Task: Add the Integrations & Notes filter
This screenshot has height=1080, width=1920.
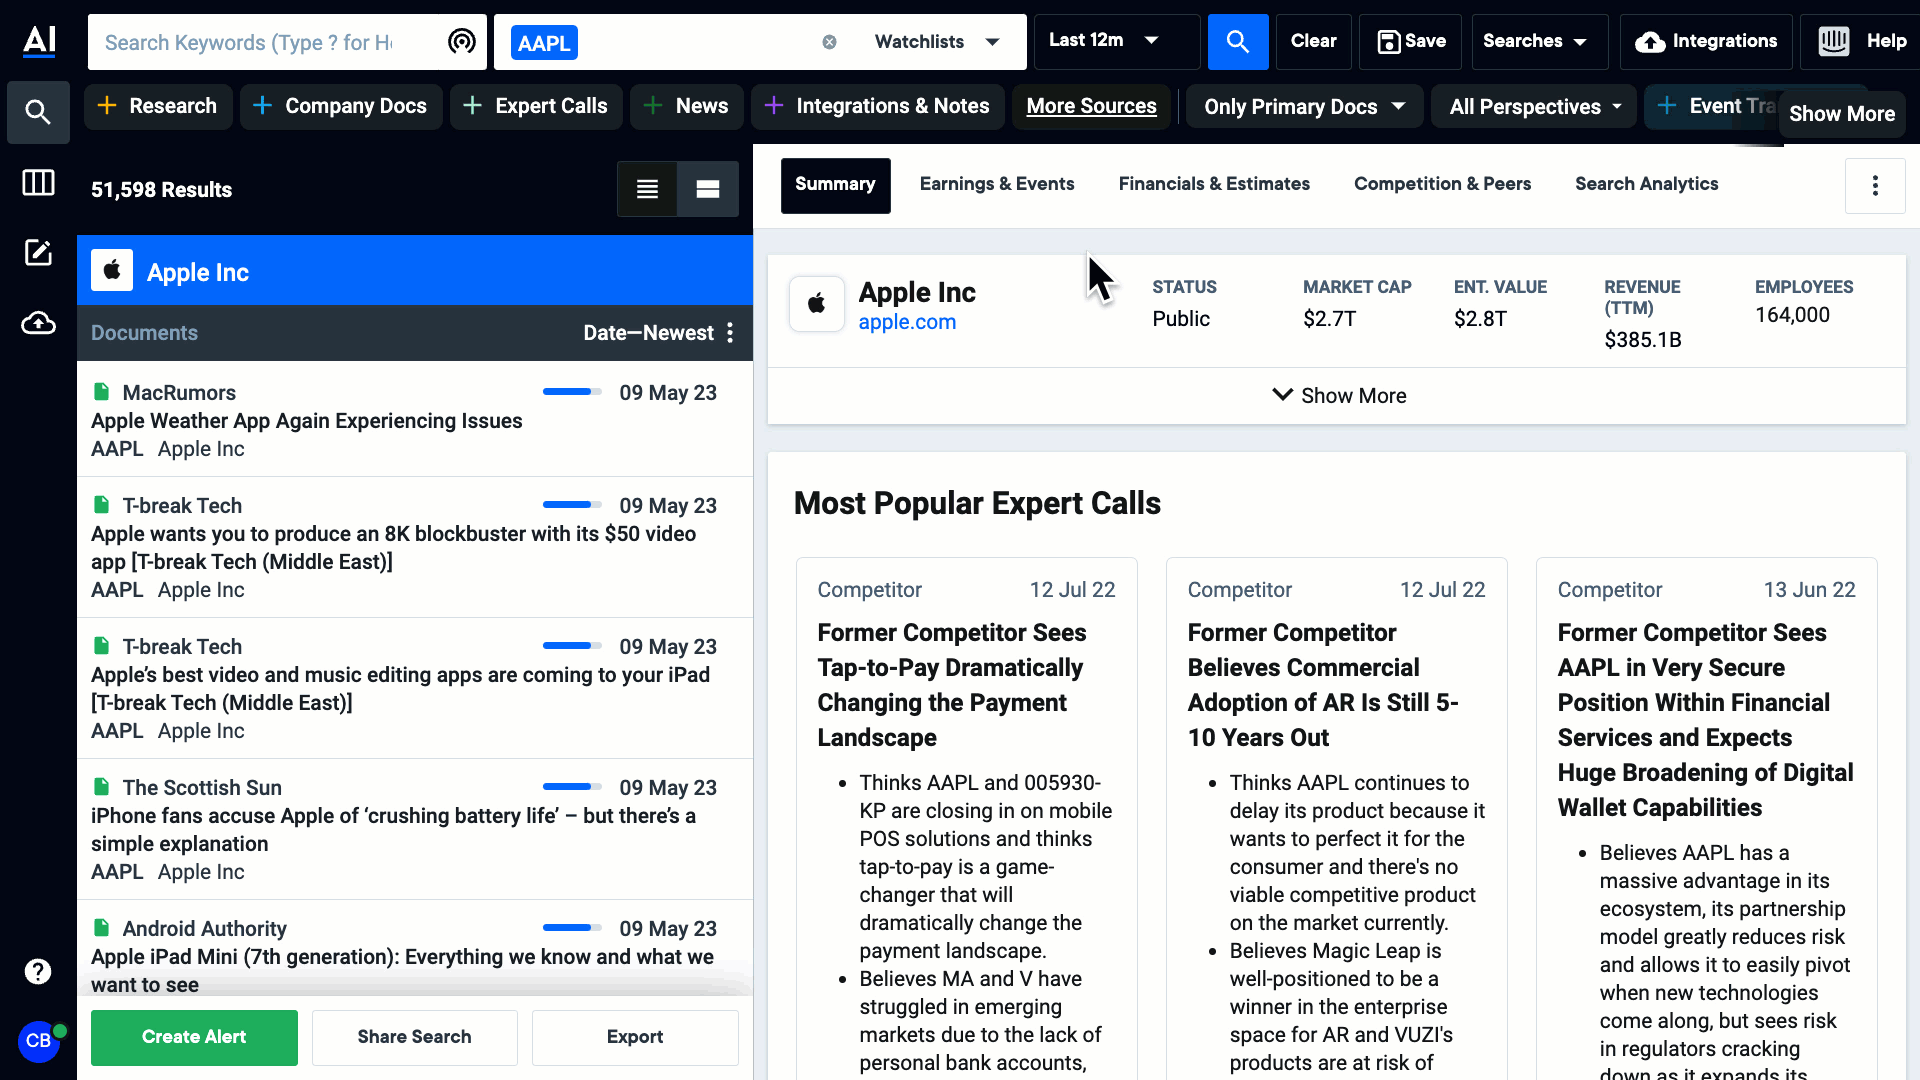Action: (x=877, y=106)
